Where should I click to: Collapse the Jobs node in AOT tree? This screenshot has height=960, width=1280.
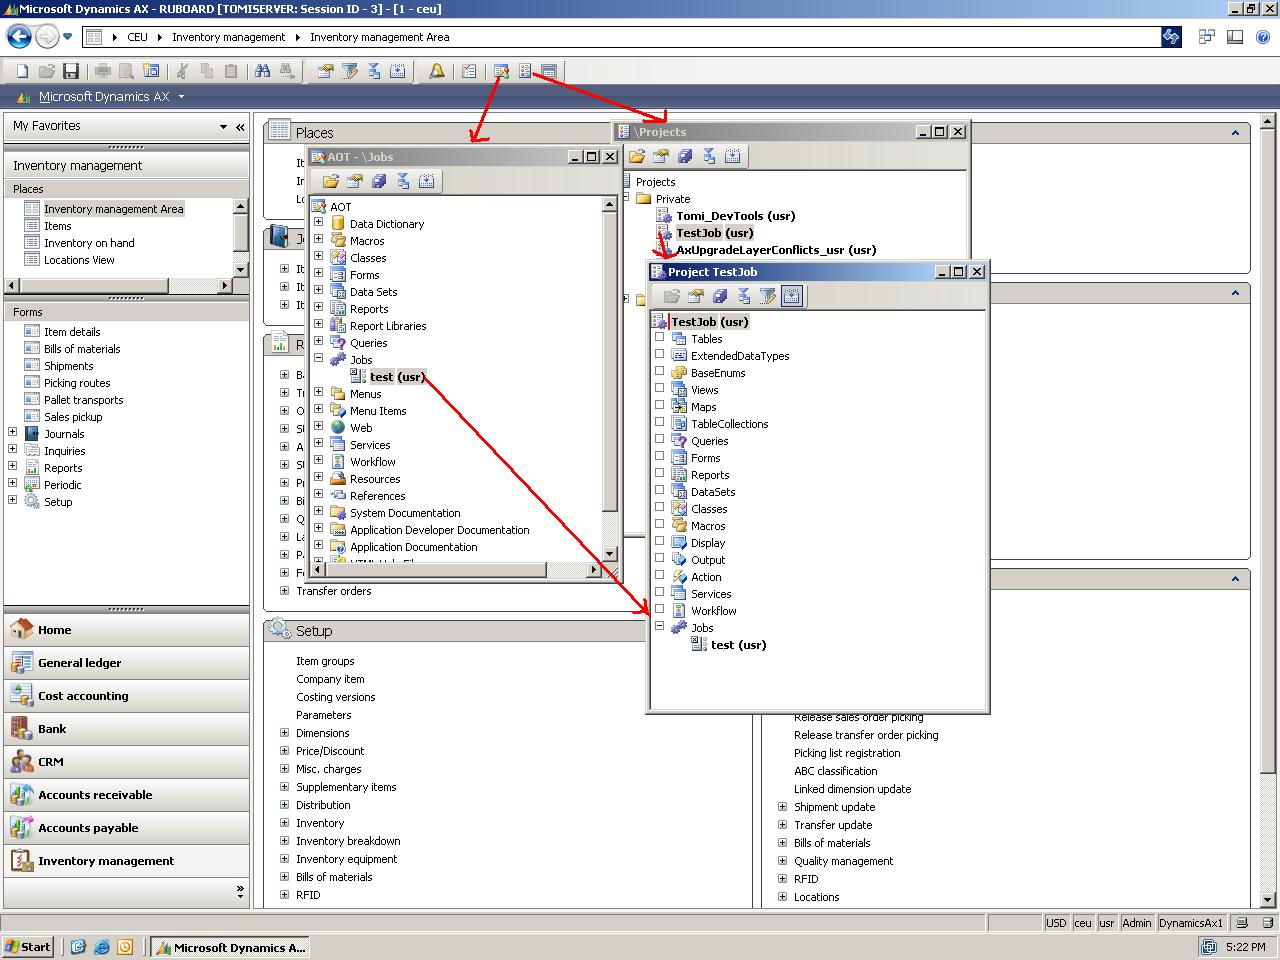[318, 359]
